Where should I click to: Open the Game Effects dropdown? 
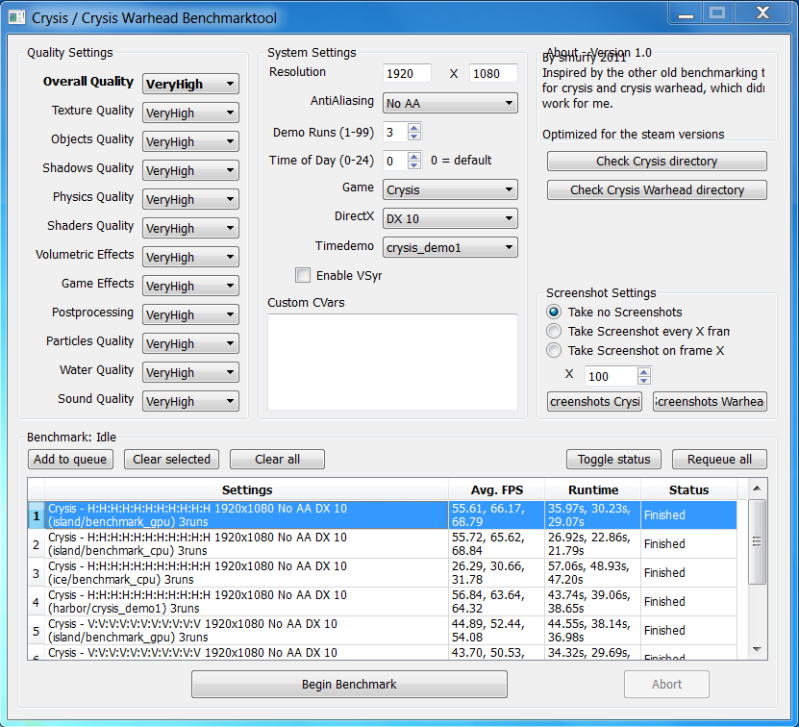(x=191, y=286)
